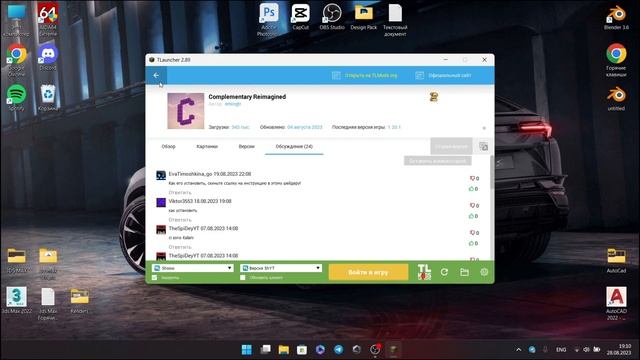
Task: Switch to the Обзор tab
Action: [169, 146]
